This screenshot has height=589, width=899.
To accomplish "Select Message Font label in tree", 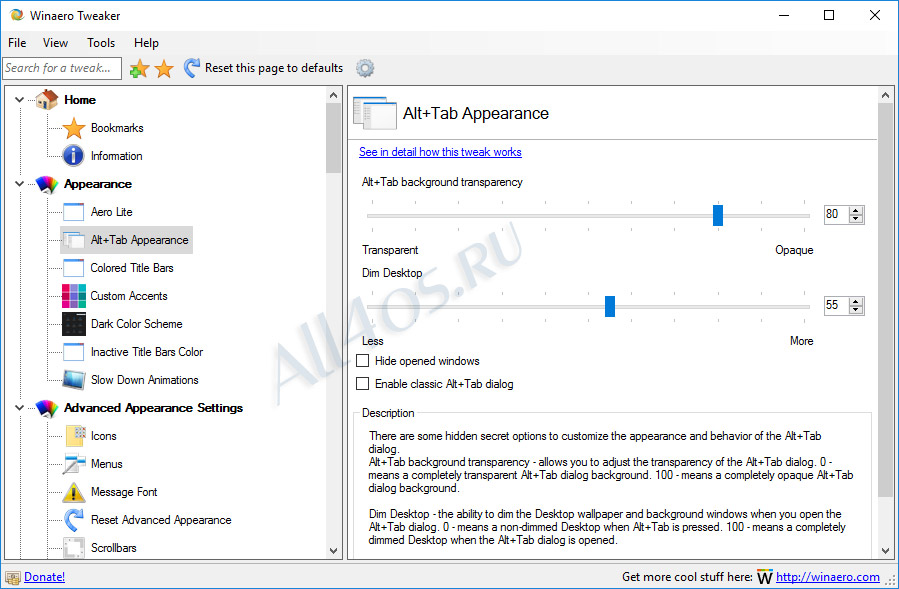I will 124,492.
